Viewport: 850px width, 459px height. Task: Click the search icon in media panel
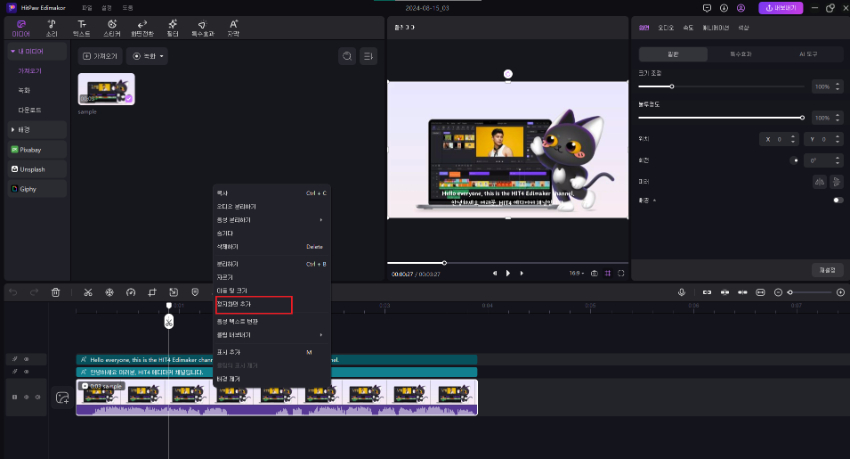click(x=347, y=56)
